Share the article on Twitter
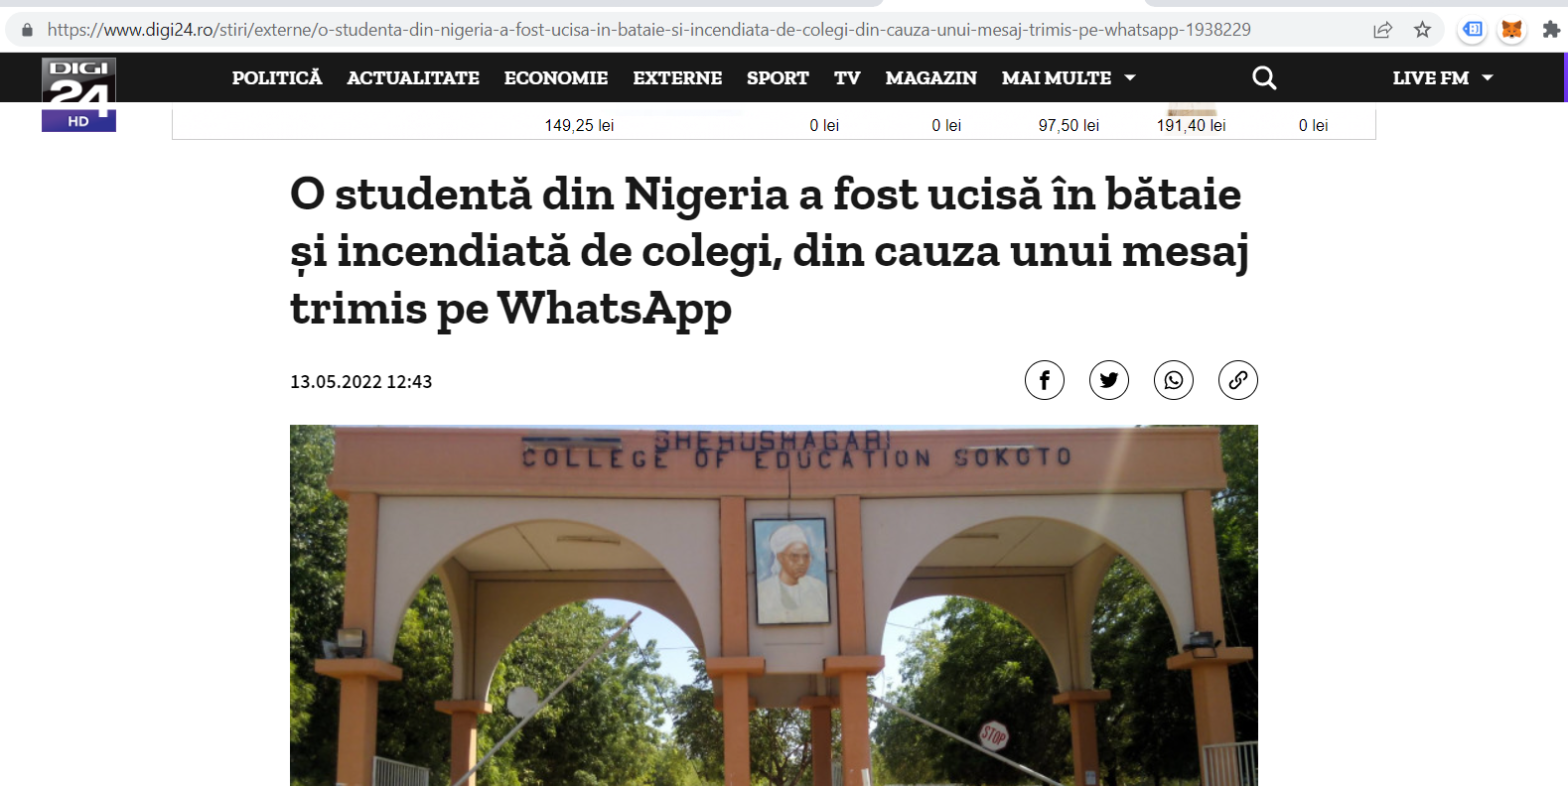Screen dimensions: 1568x786 (1109, 380)
